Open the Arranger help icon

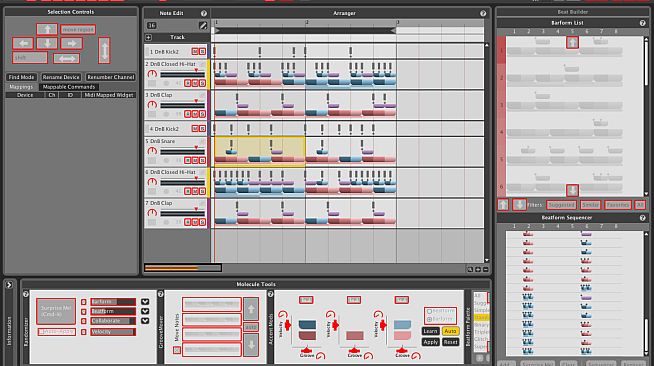pos(483,13)
